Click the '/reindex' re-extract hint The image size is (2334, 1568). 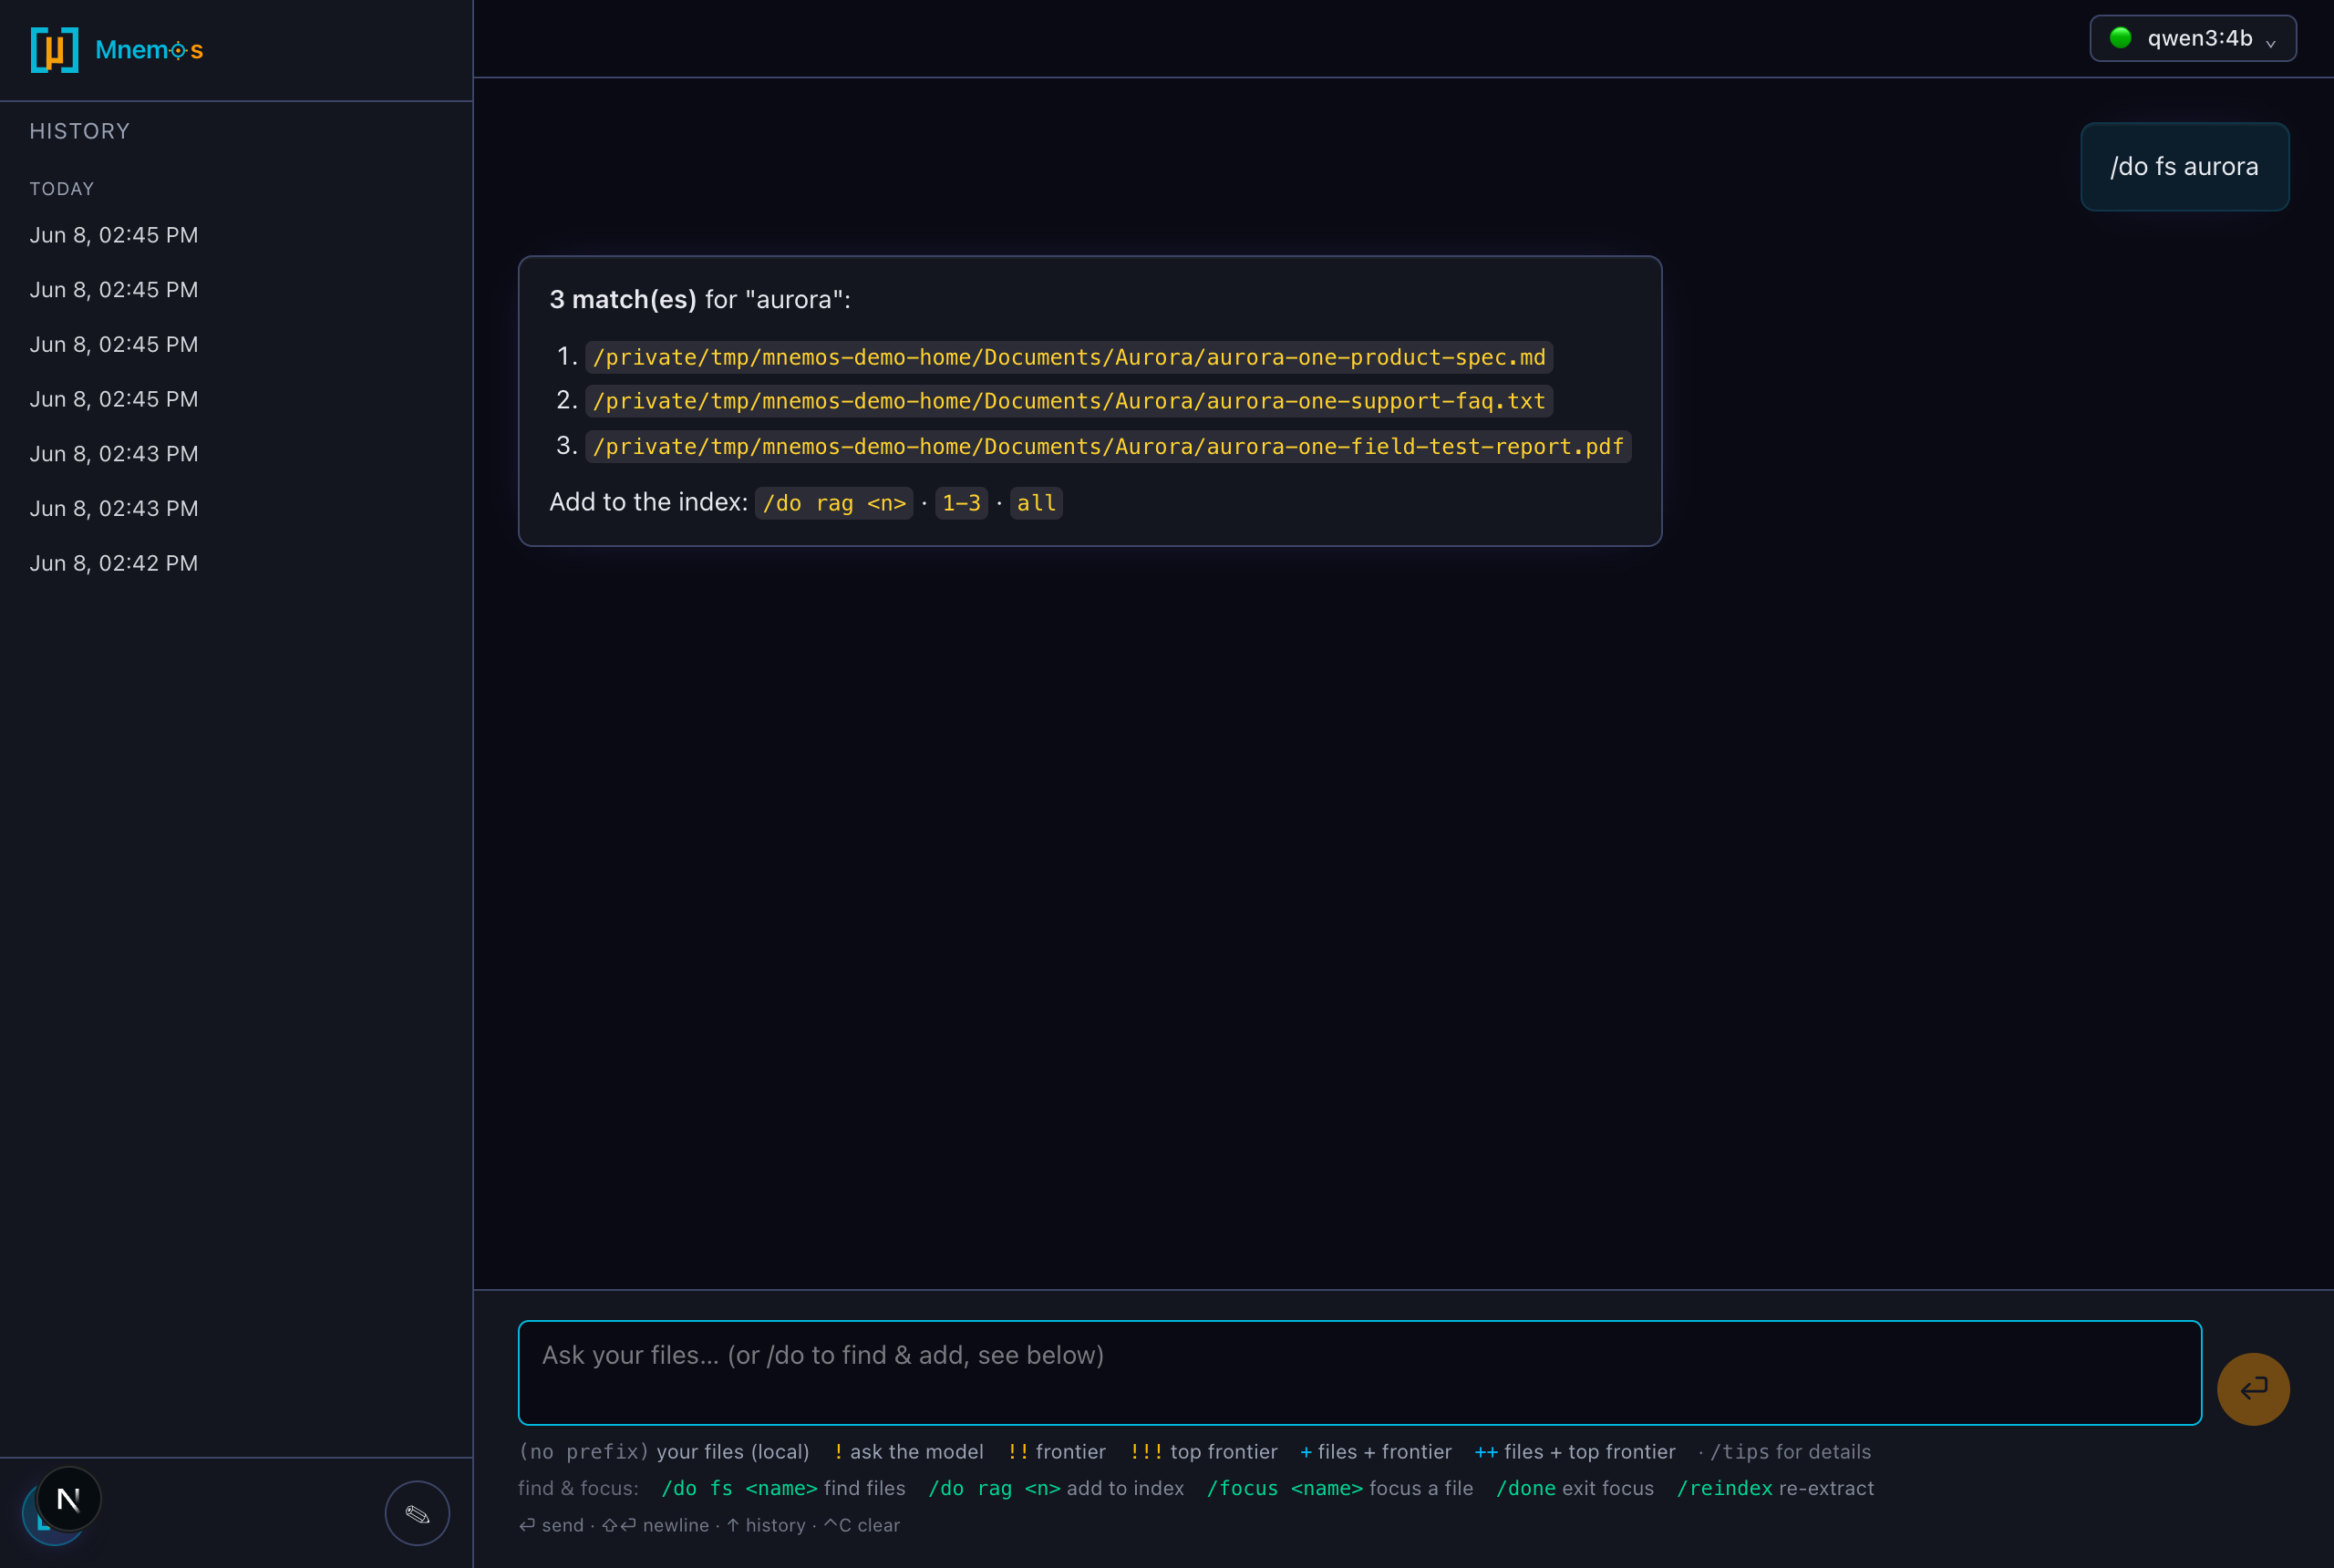[x=1775, y=1488]
